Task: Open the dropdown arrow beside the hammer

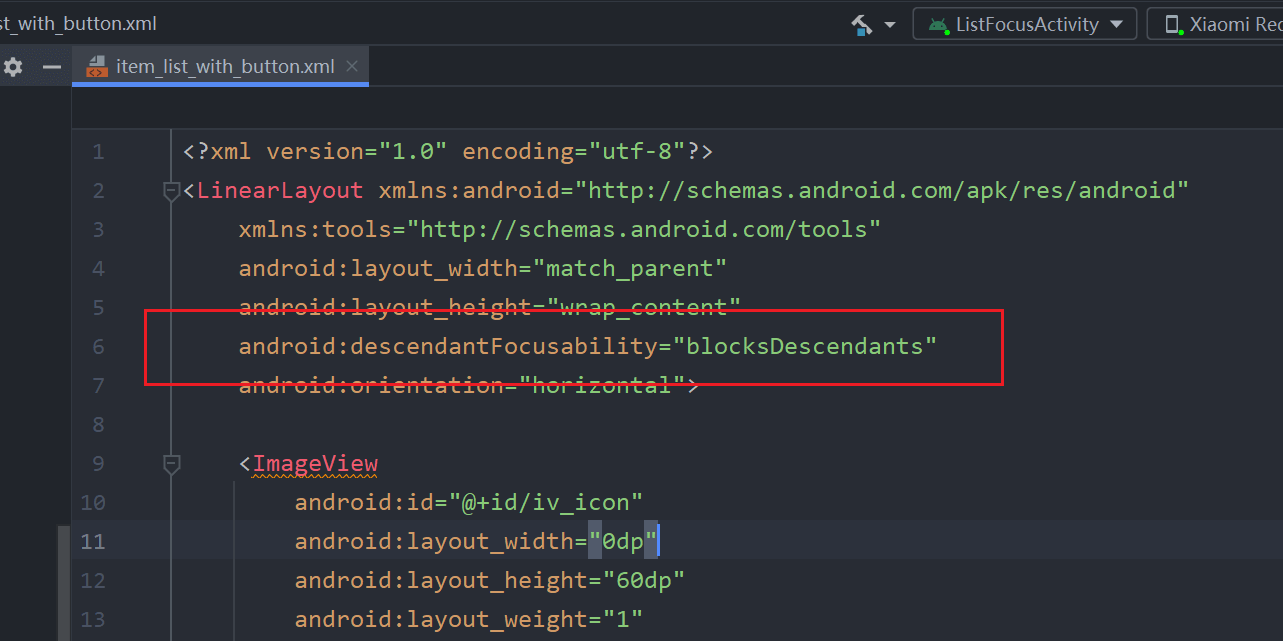Action: (x=890, y=25)
